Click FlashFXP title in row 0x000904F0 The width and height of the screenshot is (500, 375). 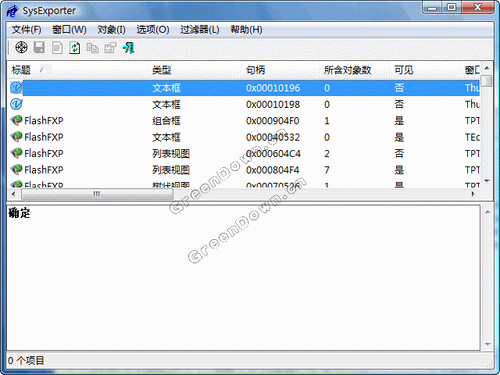44,120
